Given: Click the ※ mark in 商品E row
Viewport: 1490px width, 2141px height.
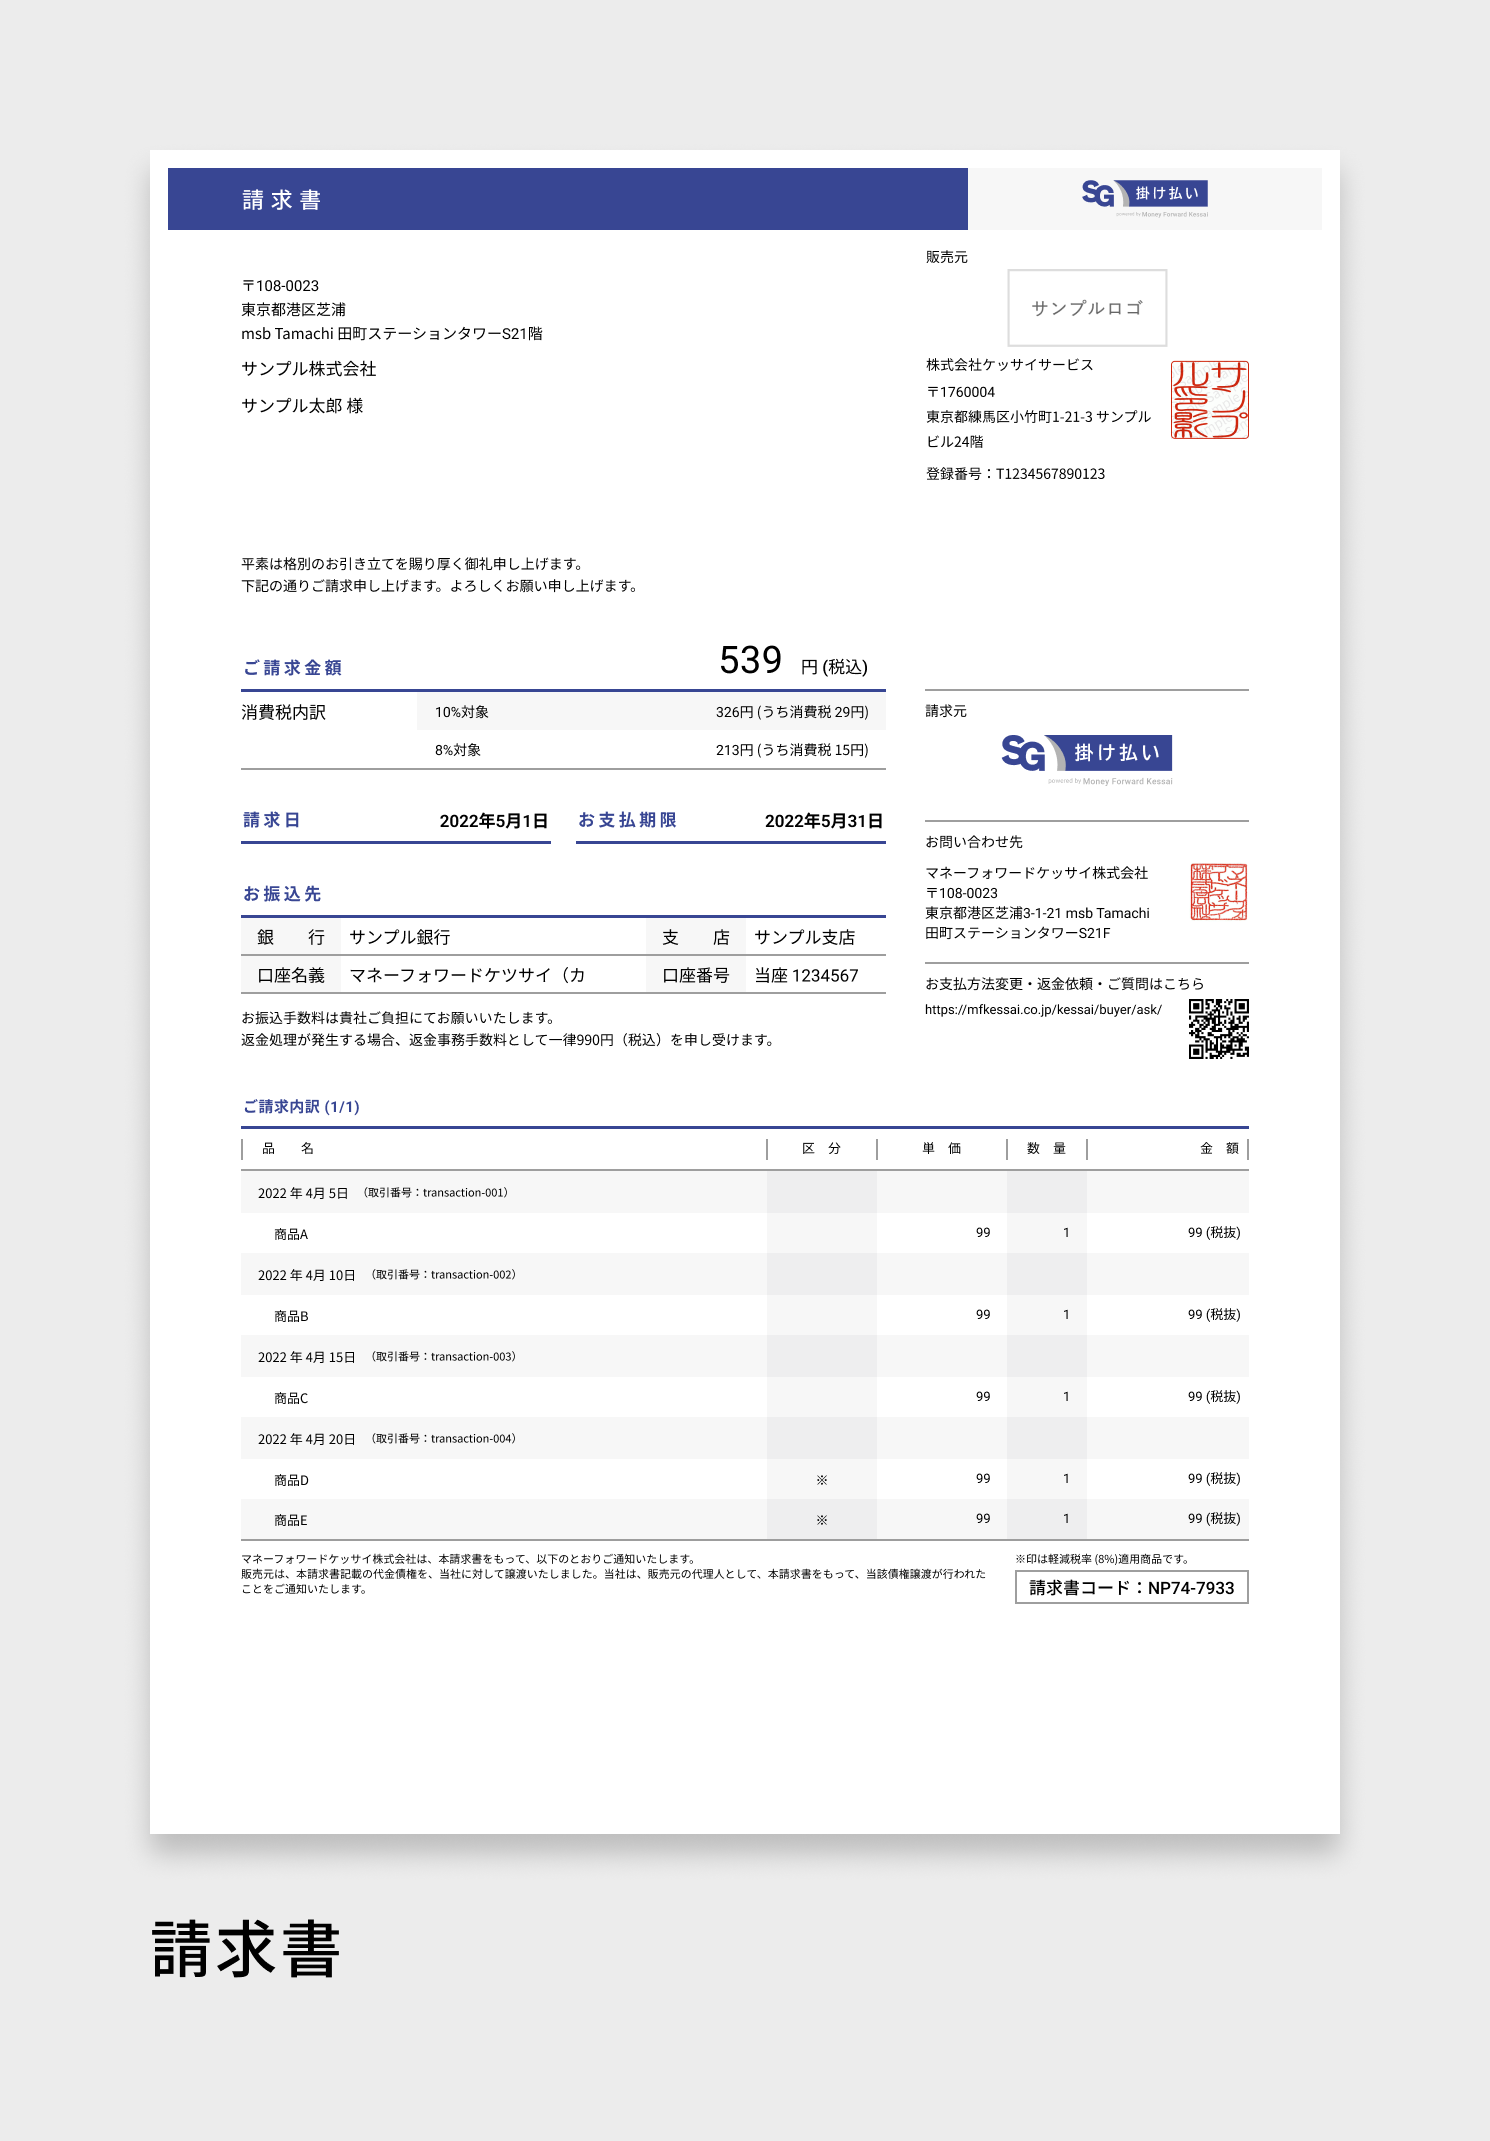Looking at the screenshot, I should pyautogui.click(x=822, y=1520).
